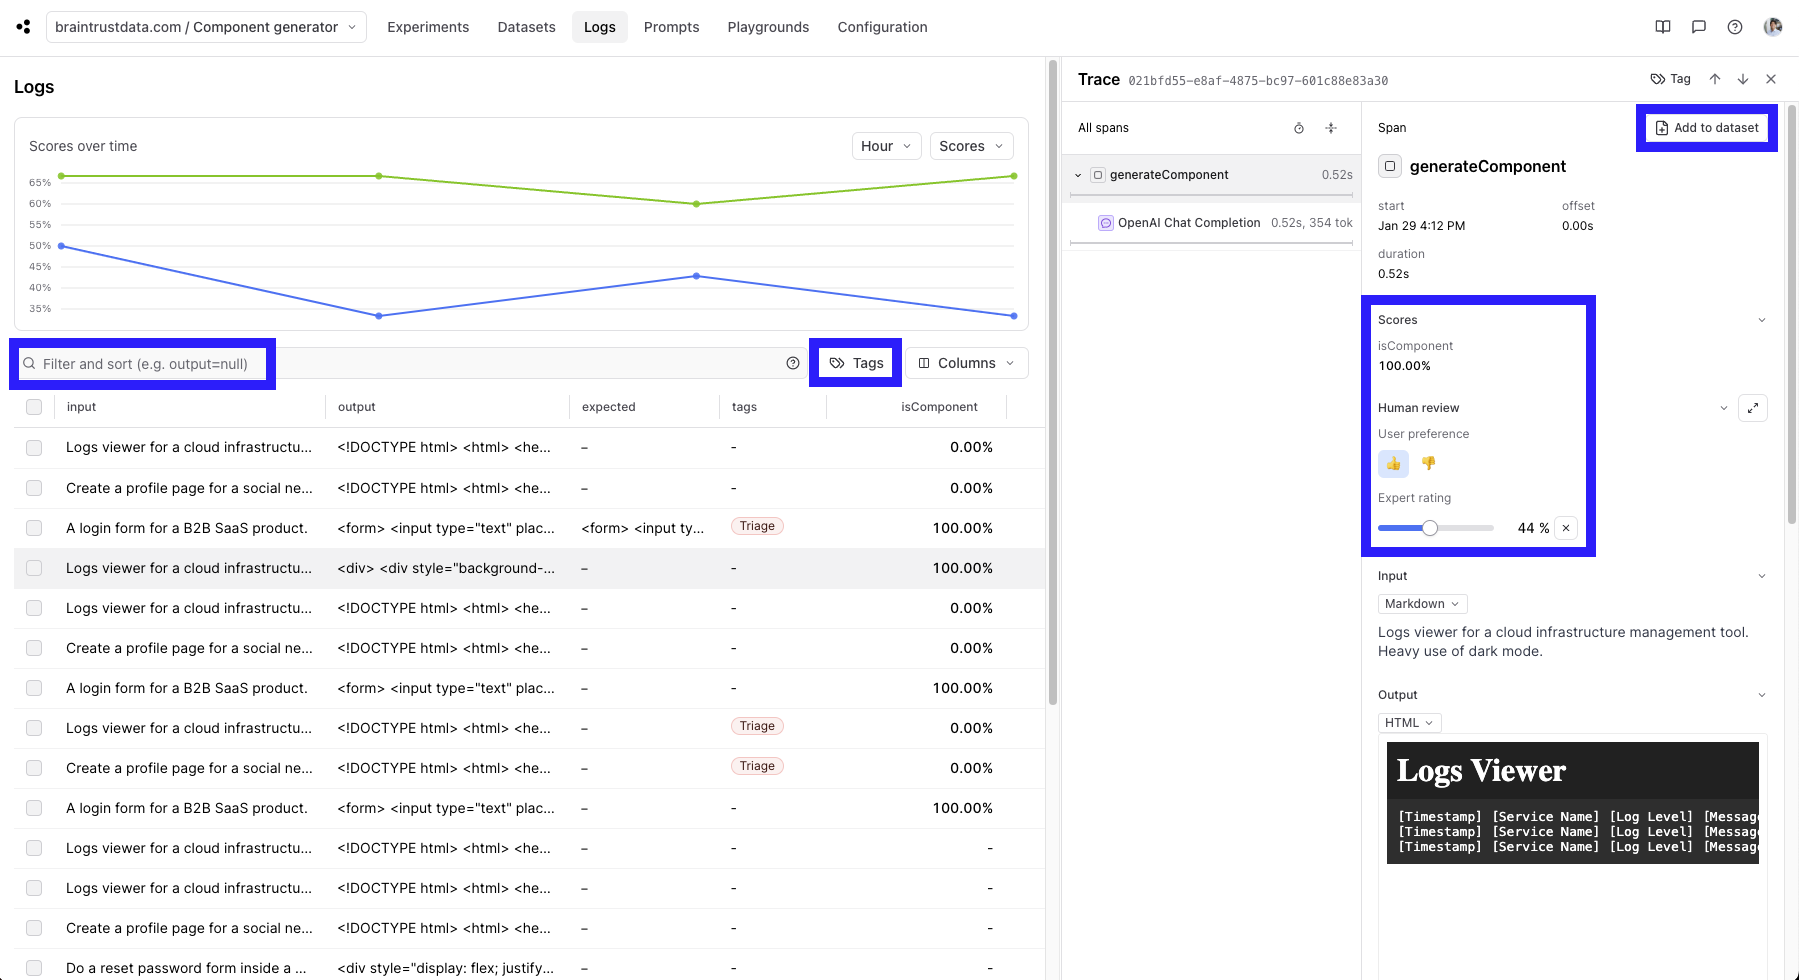Give a thumbs up user preference rating
Screen dimensions: 1799x980
pos(1393,464)
